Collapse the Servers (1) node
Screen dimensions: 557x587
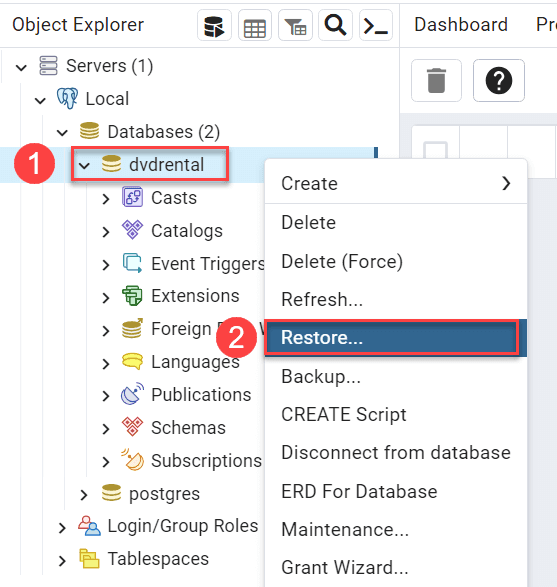click(21, 67)
